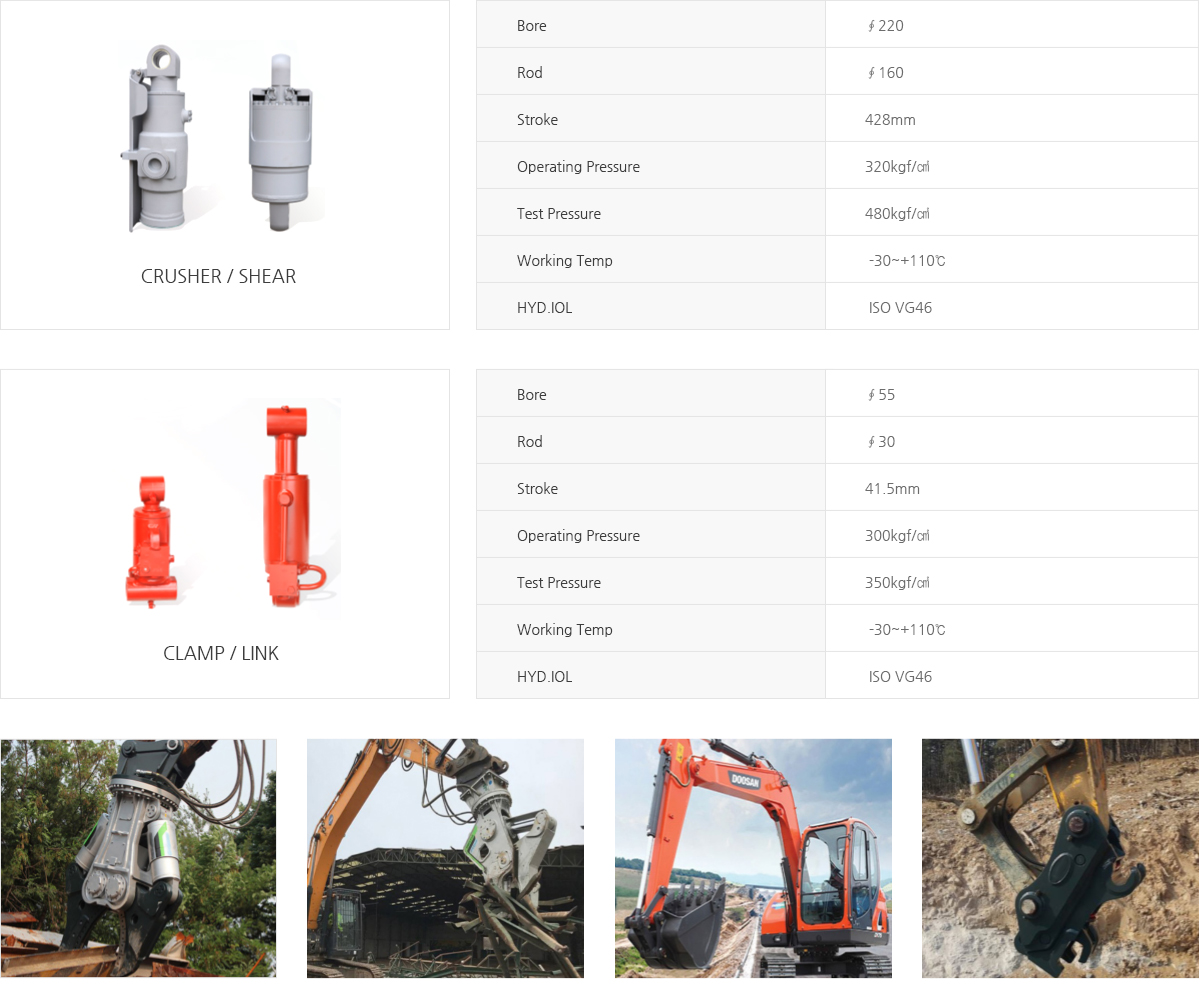Select 'HYD.IOL' in the Clamp / Link table
The height and width of the screenshot is (1000, 1200).
tap(545, 676)
